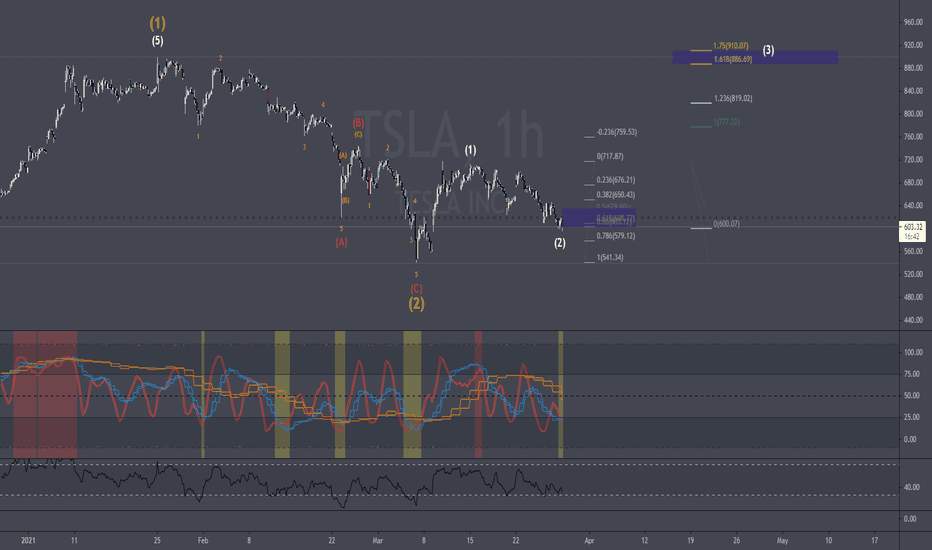Click the Mar label on time axis
This screenshot has height=550, width=932.
click(377, 540)
